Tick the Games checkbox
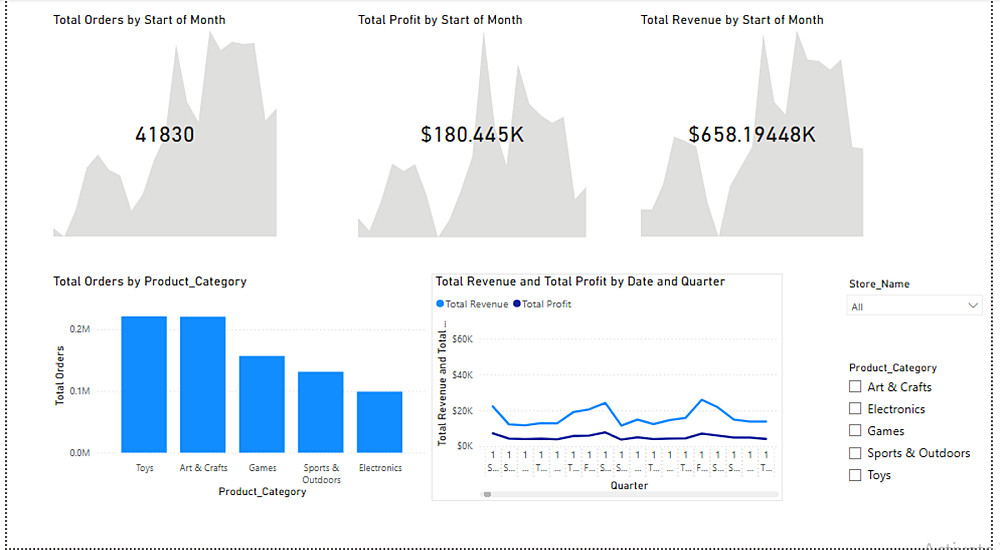This screenshot has width=1000, height=550. [x=855, y=431]
